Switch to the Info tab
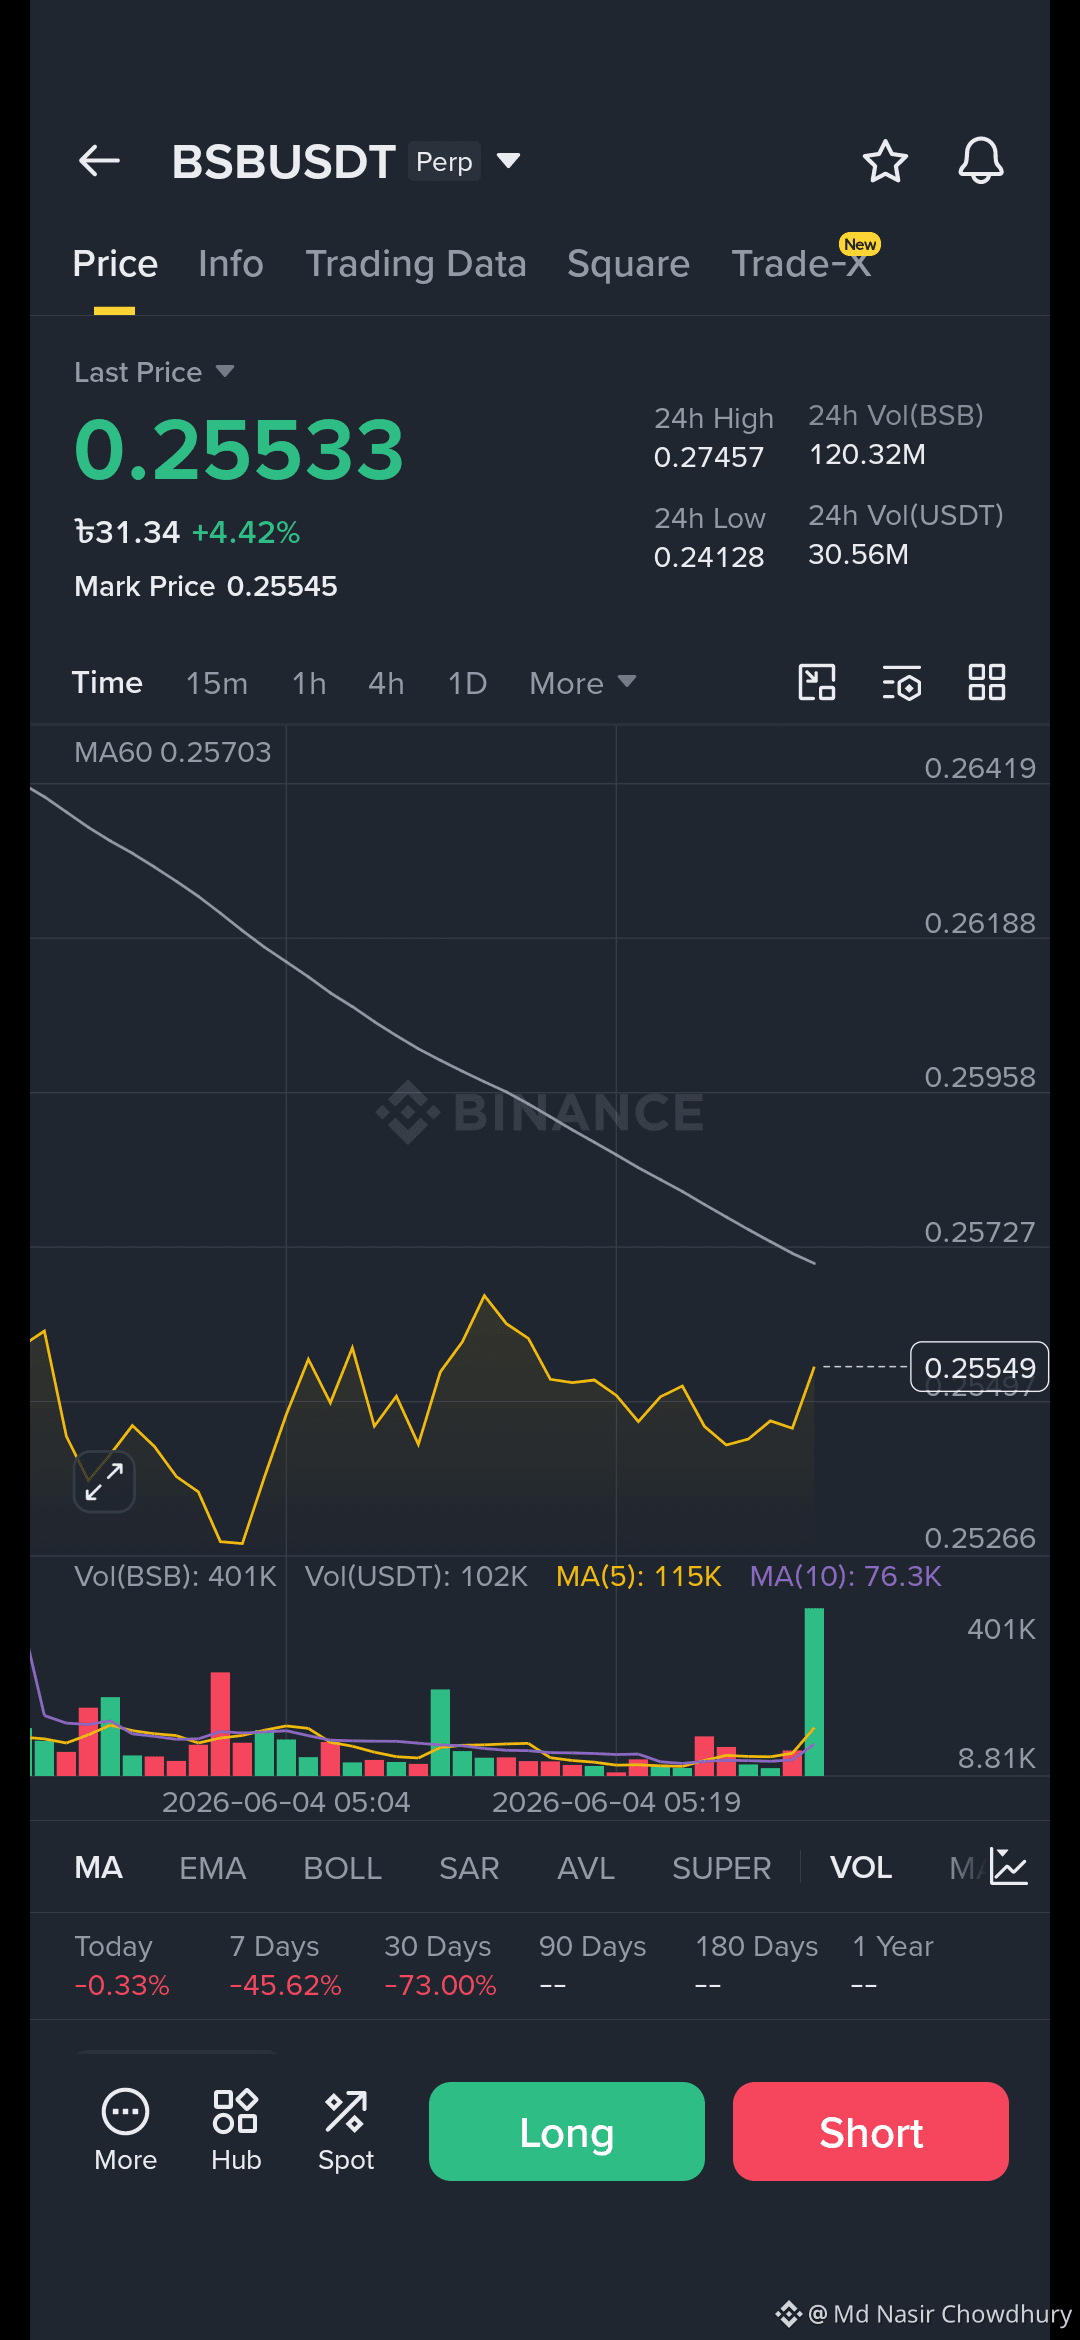Image resolution: width=1080 pixels, height=2340 pixels. click(x=231, y=264)
